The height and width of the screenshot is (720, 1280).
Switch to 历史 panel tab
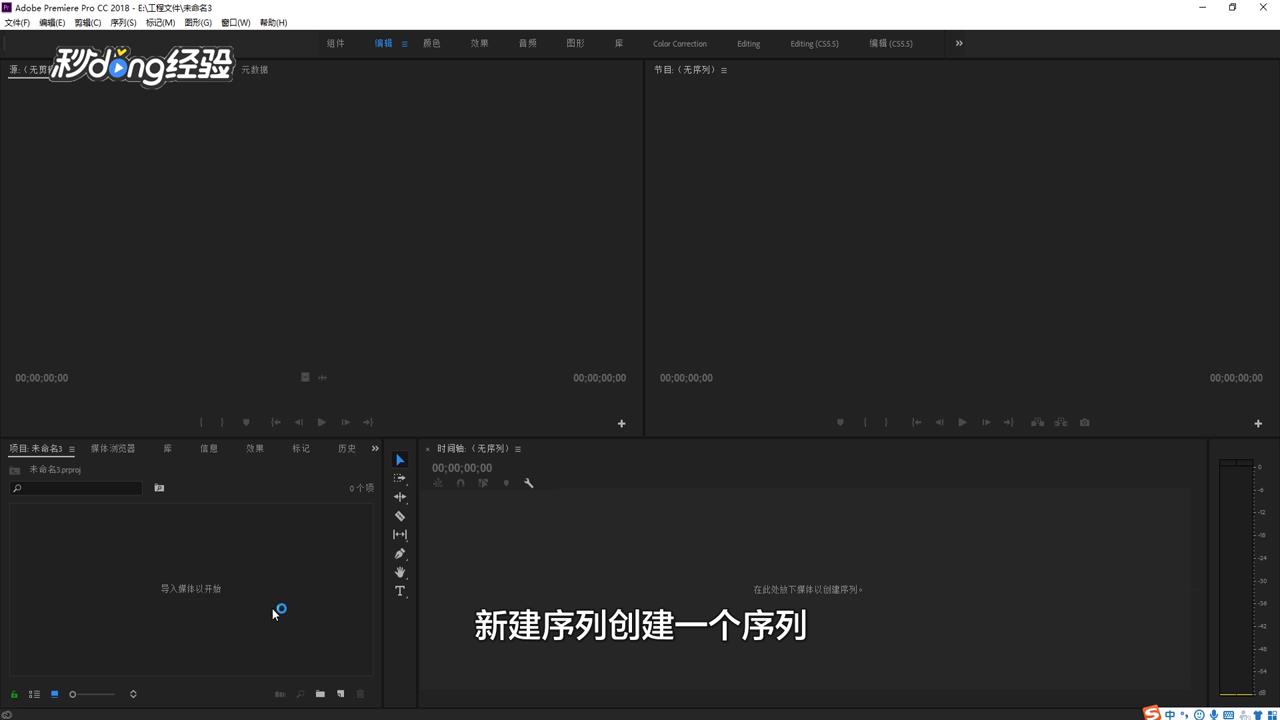(347, 448)
